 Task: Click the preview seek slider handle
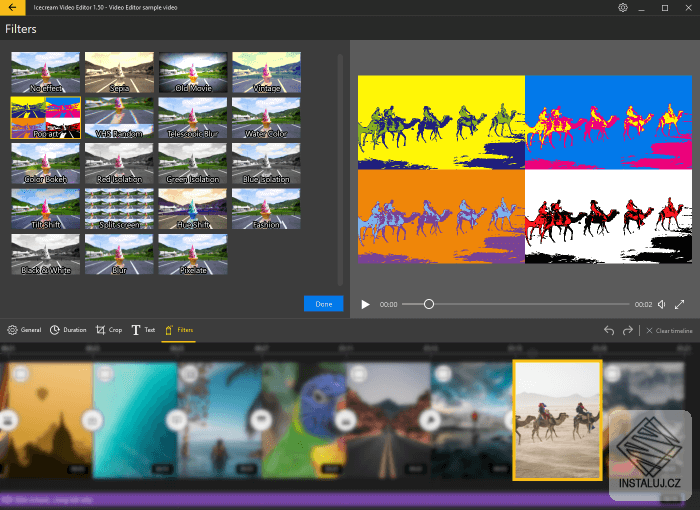coord(429,304)
